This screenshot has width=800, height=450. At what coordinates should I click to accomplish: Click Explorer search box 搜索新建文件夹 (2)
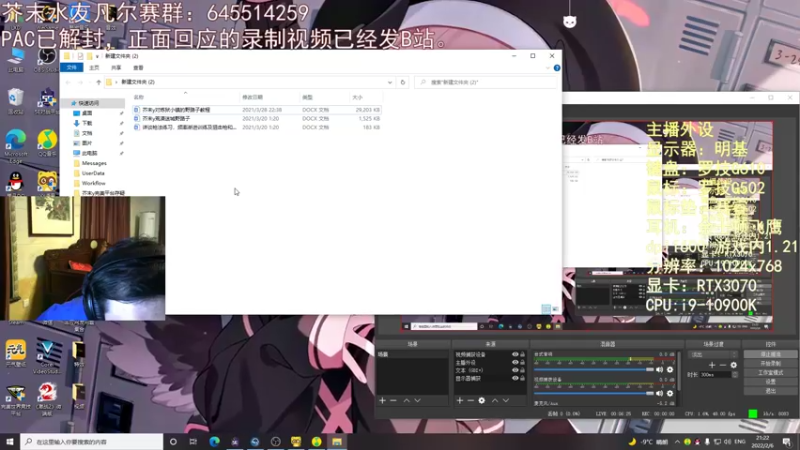485,82
